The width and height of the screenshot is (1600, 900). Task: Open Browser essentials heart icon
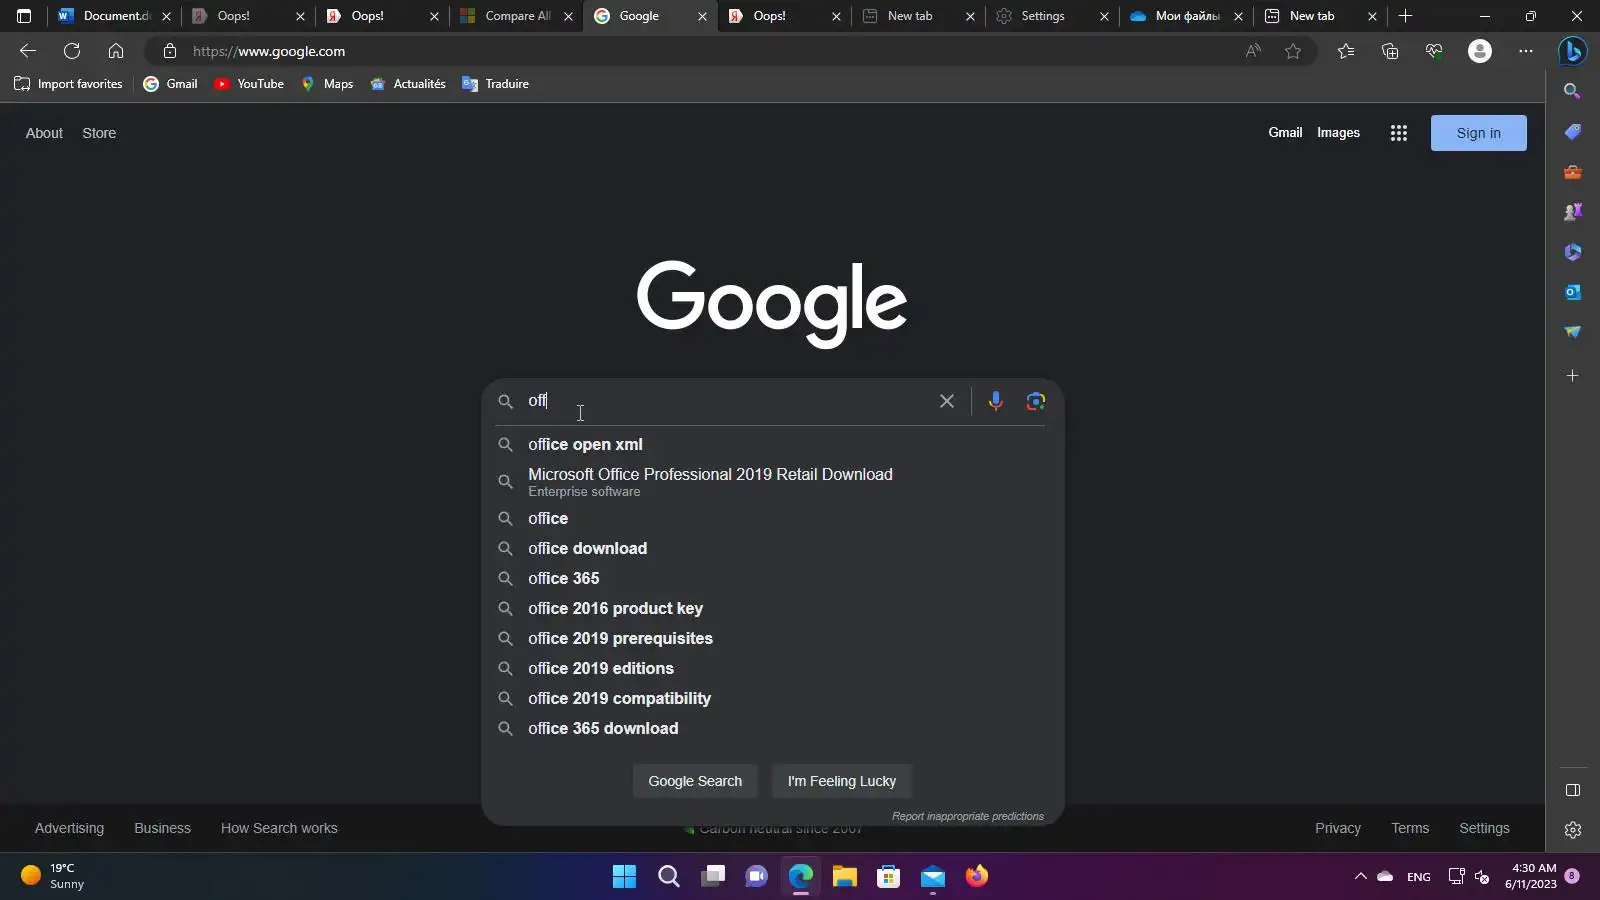[1434, 51]
